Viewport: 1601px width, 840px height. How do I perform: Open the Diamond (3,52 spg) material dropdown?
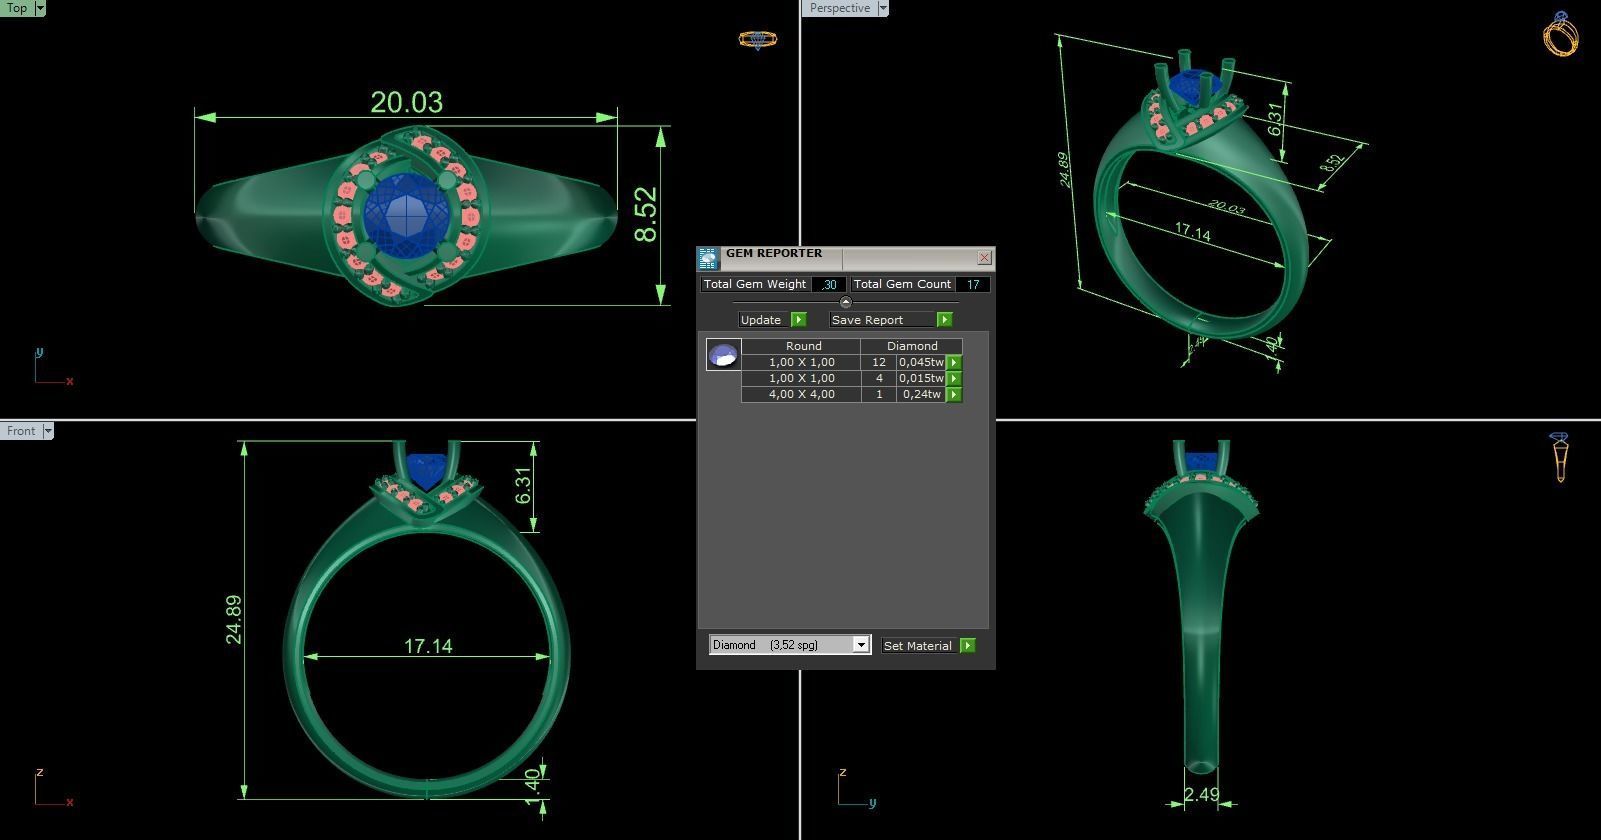pos(860,645)
